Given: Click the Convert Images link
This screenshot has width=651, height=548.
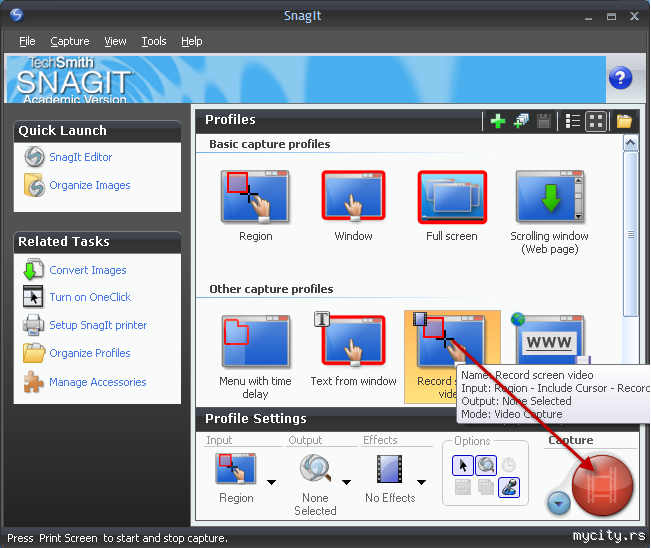Looking at the screenshot, I should pos(88,270).
